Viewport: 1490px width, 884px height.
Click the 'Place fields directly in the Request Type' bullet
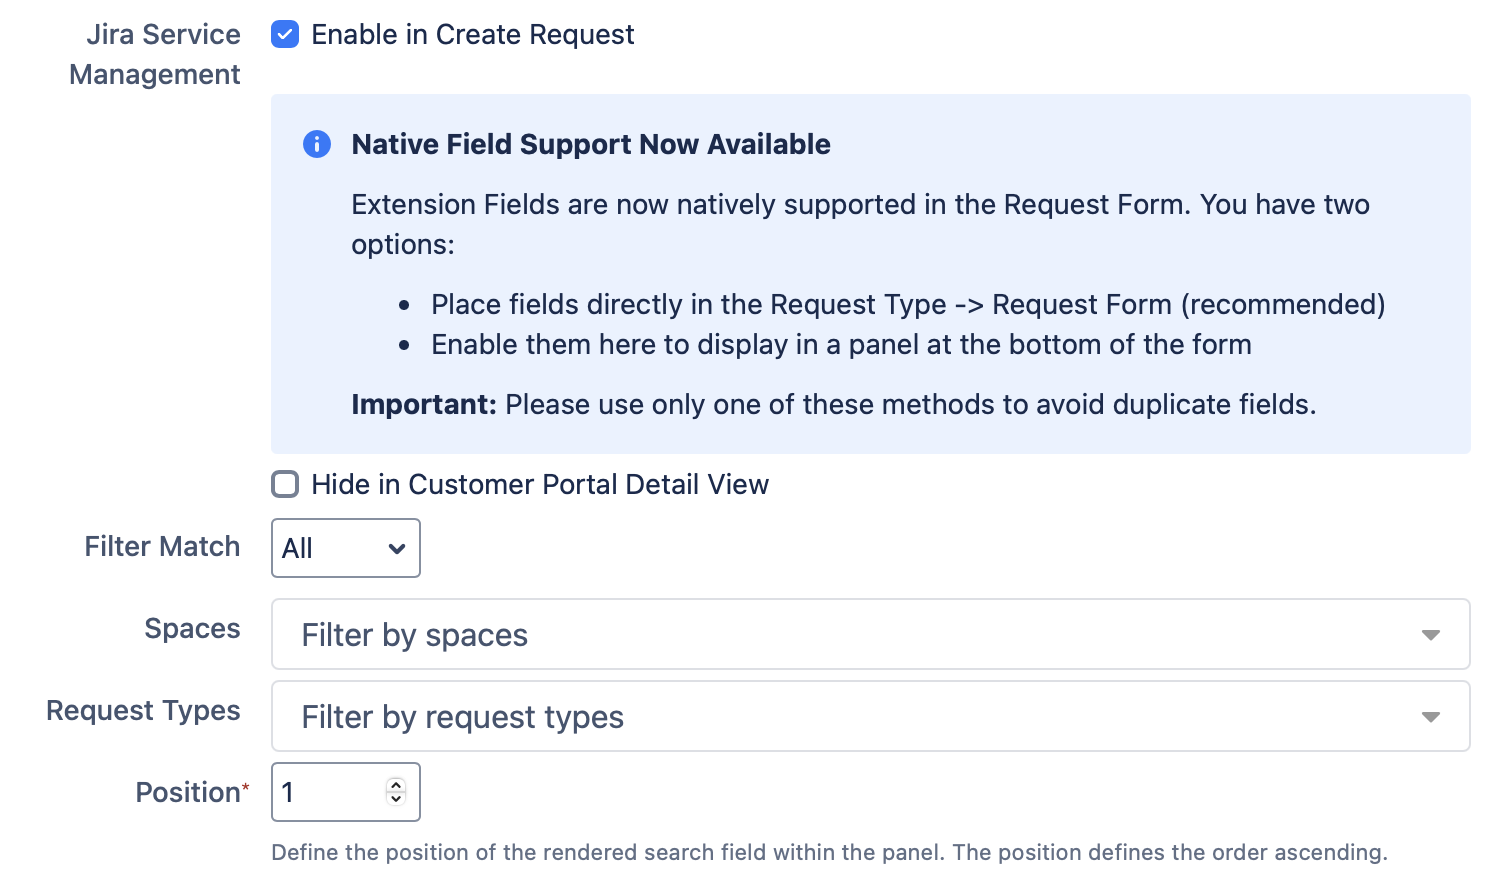(x=907, y=304)
